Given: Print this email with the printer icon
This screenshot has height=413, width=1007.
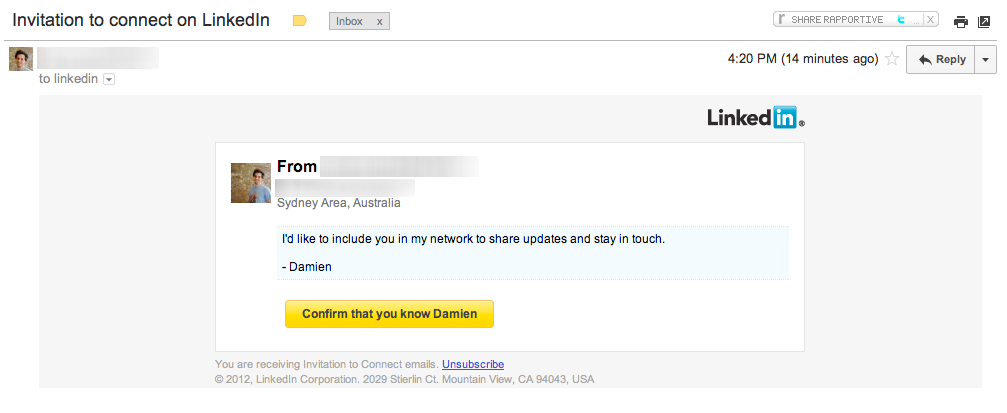Looking at the screenshot, I should point(960,22).
